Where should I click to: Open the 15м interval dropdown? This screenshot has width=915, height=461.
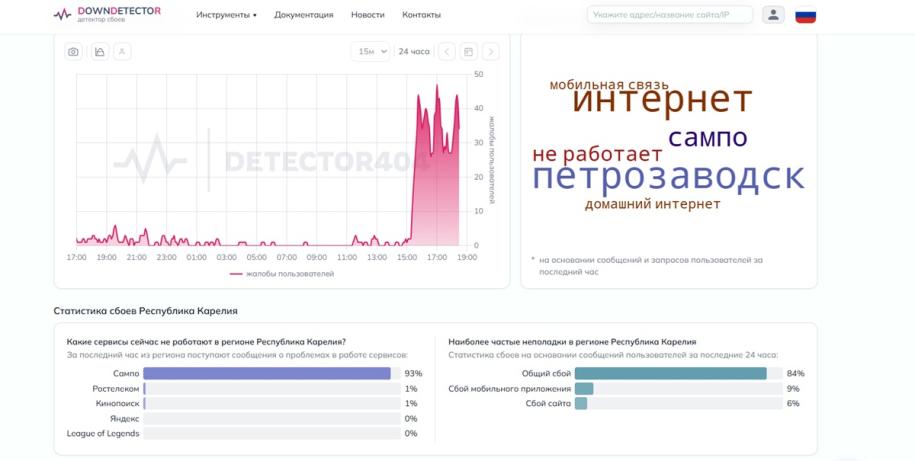371,51
